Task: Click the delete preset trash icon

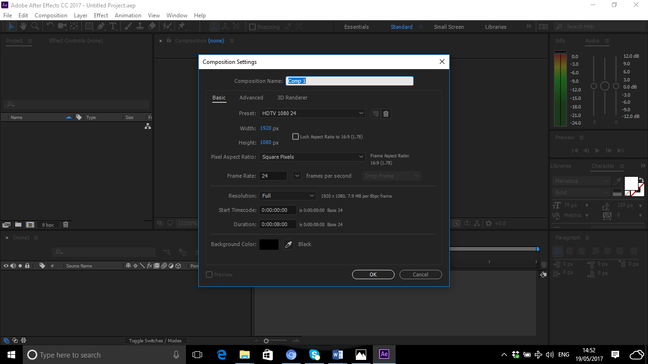Action: pyautogui.click(x=386, y=114)
